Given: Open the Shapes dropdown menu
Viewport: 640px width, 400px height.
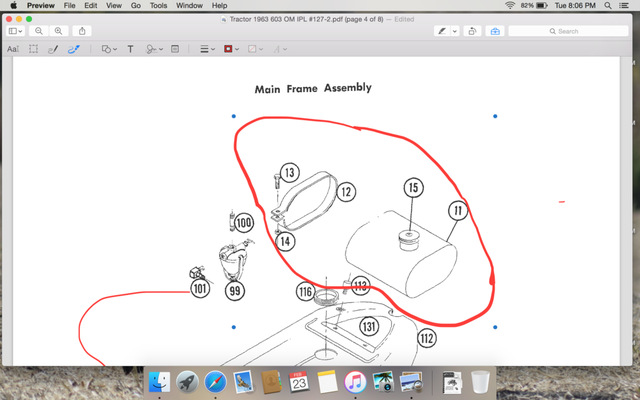Looking at the screenshot, I should pos(107,49).
